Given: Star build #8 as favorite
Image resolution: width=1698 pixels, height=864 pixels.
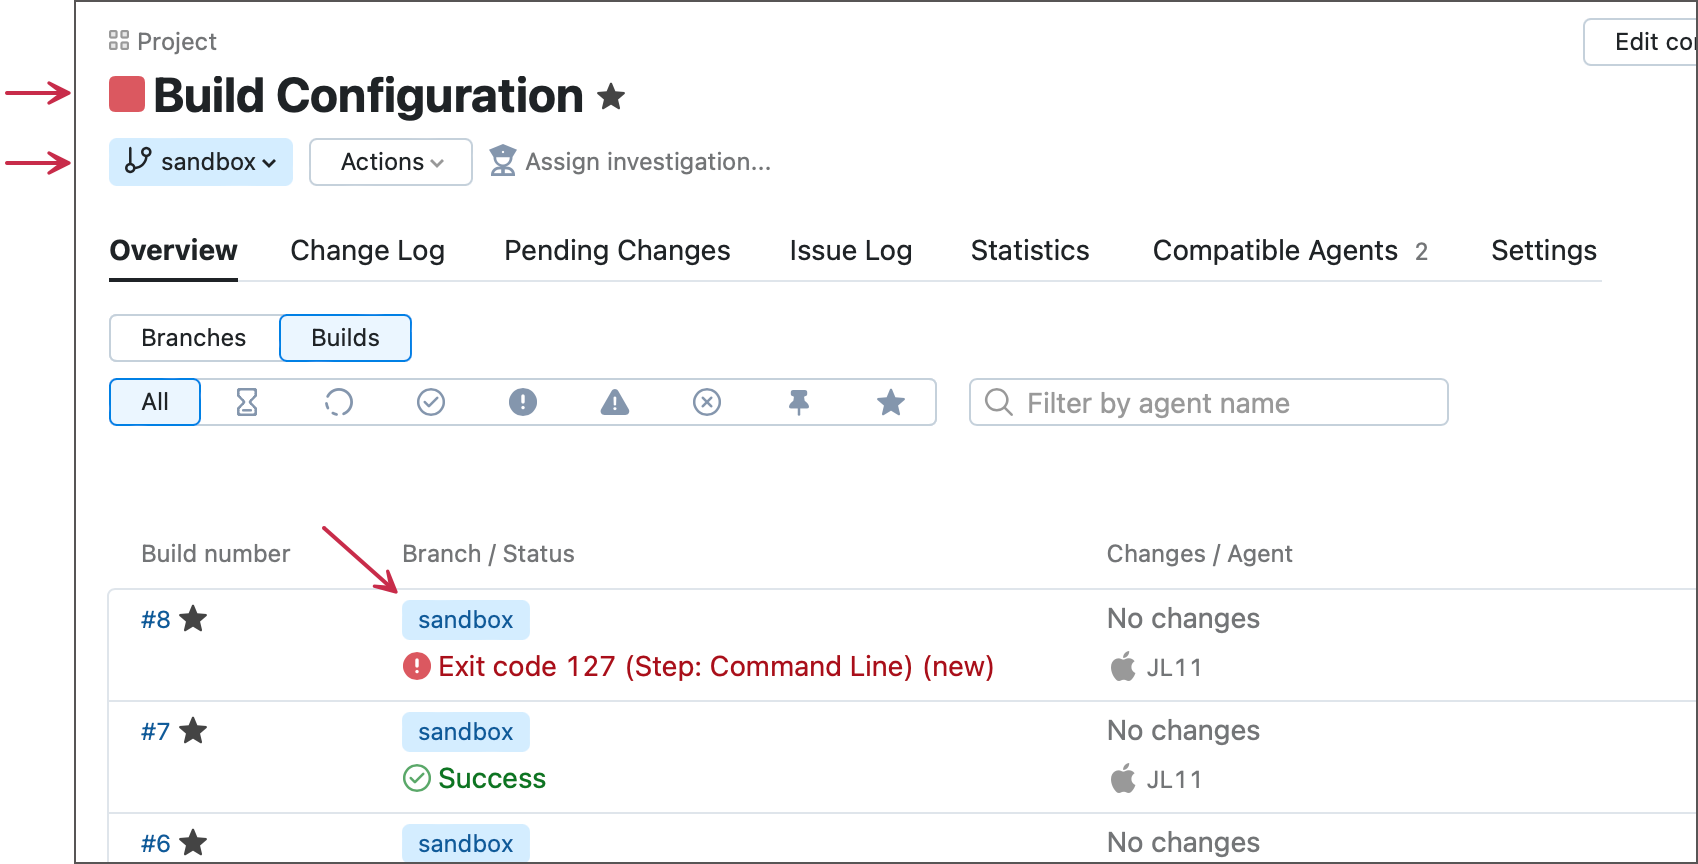Looking at the screenshot, I should (x=193, y=618).
